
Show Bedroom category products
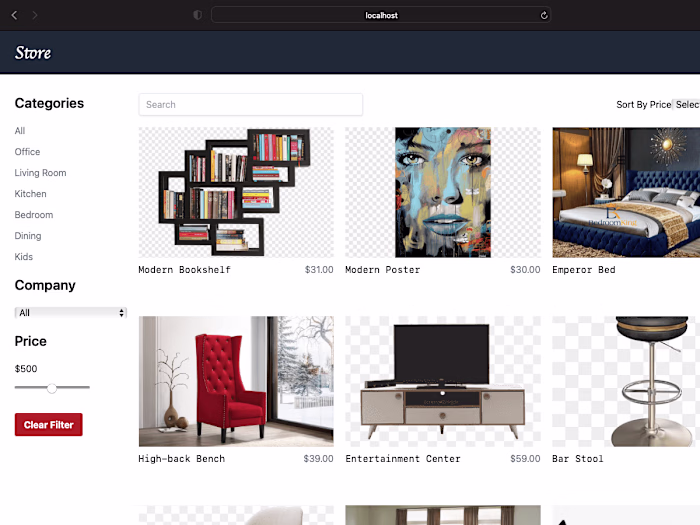(x=33, y=215)
